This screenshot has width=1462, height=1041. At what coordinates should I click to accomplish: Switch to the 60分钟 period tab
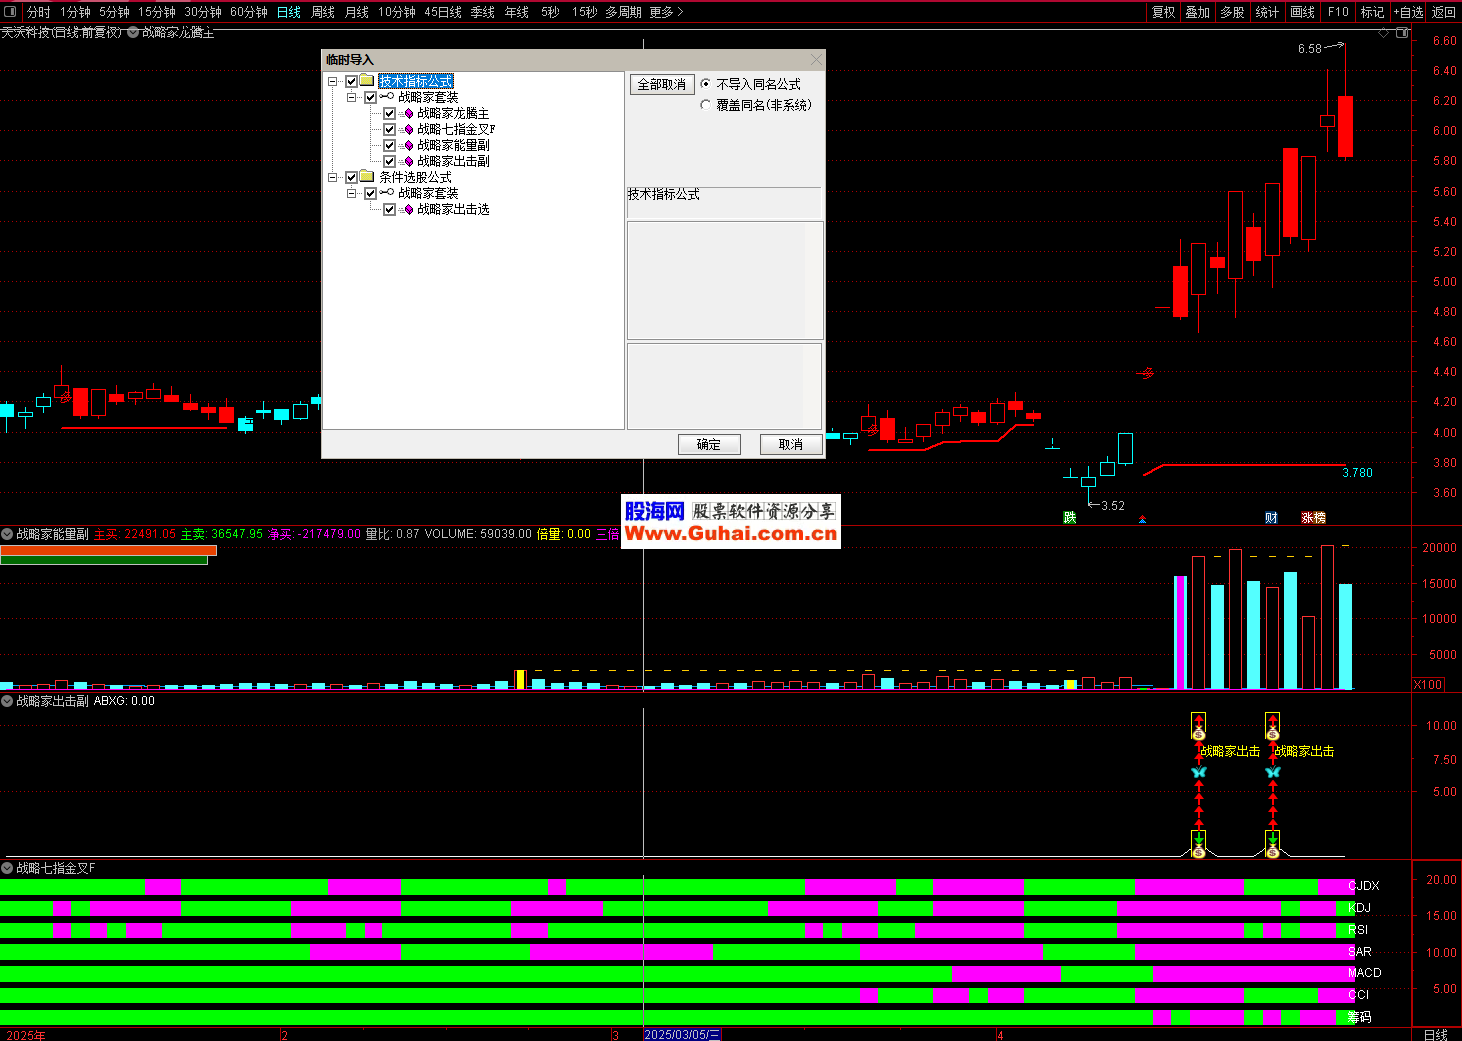[x=249, y=12]
